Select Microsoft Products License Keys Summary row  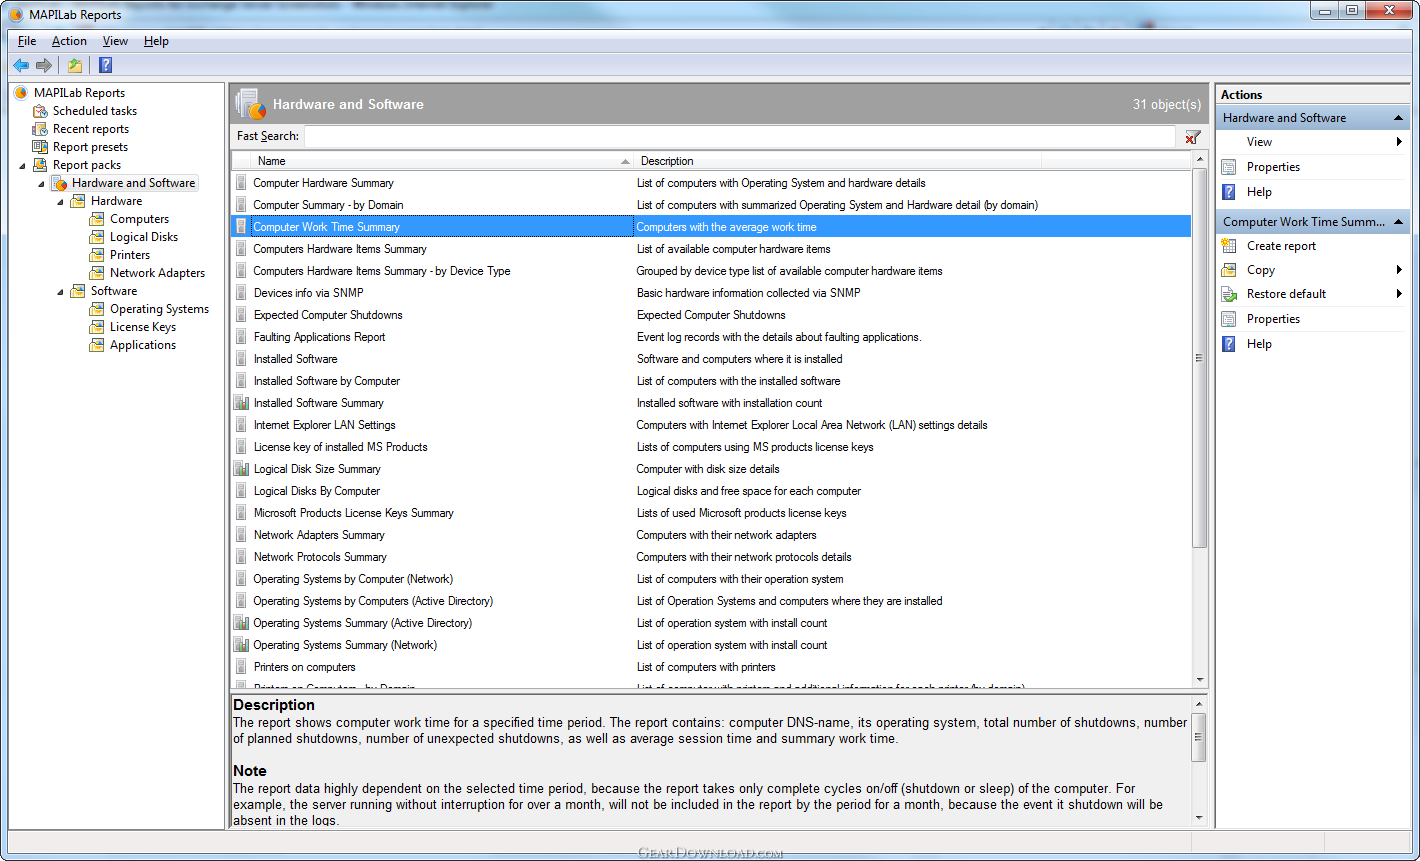[712, 513]
